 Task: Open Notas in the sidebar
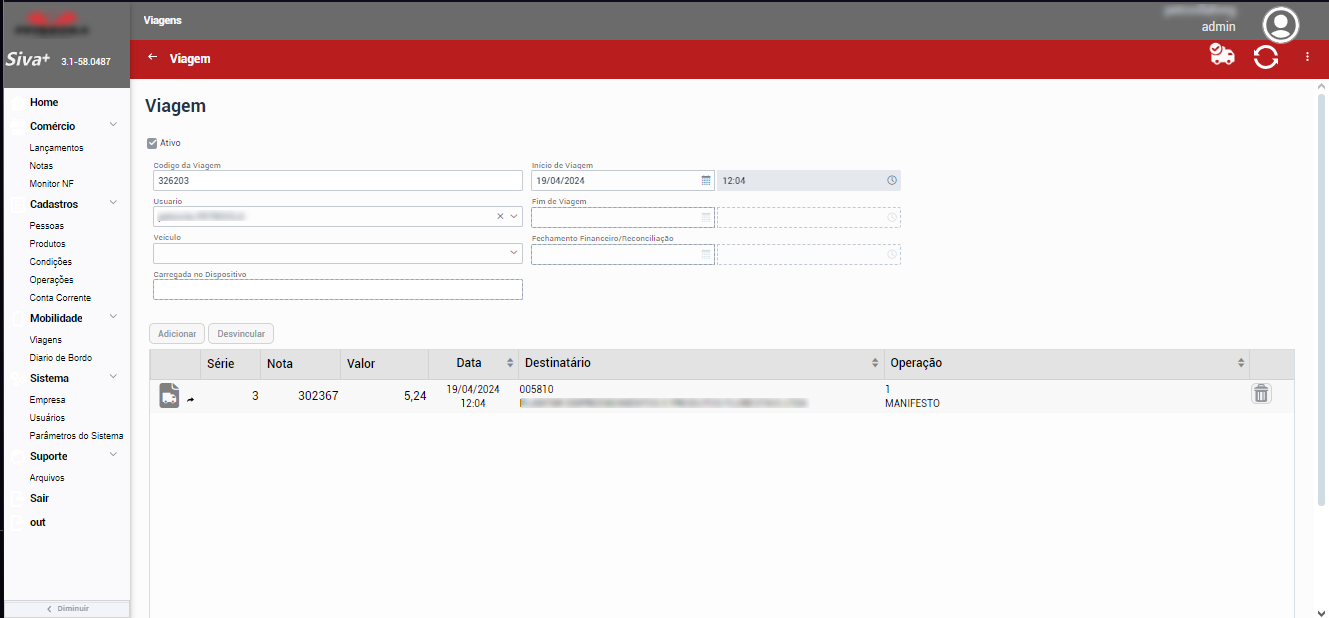pyautogui.click(x=41, y=166)
